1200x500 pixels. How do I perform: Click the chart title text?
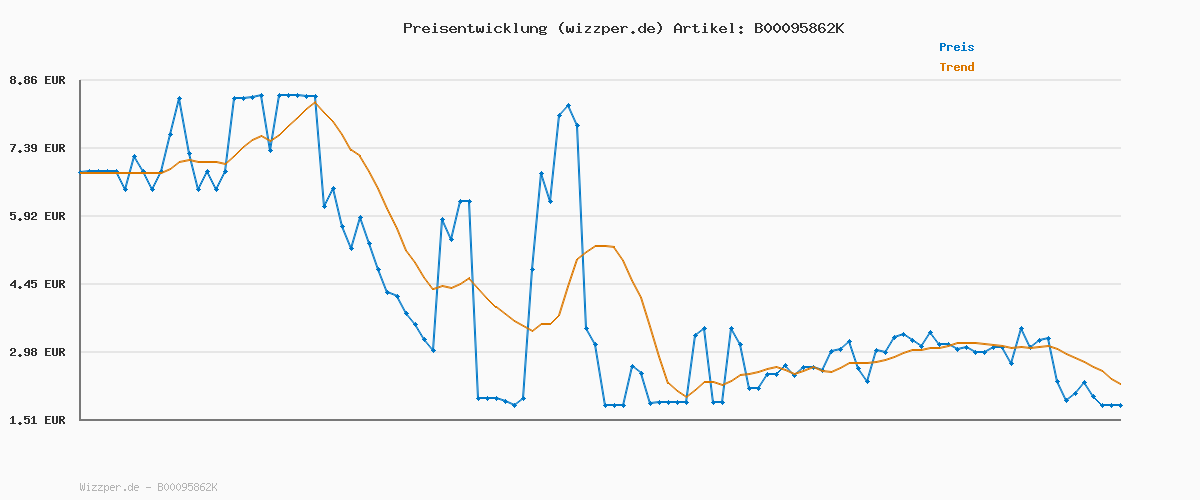click(x=623, y=28)
